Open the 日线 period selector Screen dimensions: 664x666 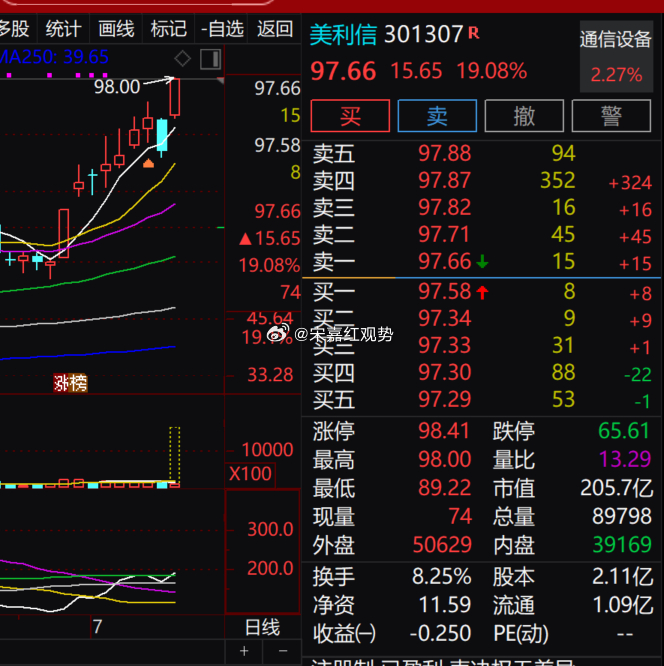click(263, 627)
